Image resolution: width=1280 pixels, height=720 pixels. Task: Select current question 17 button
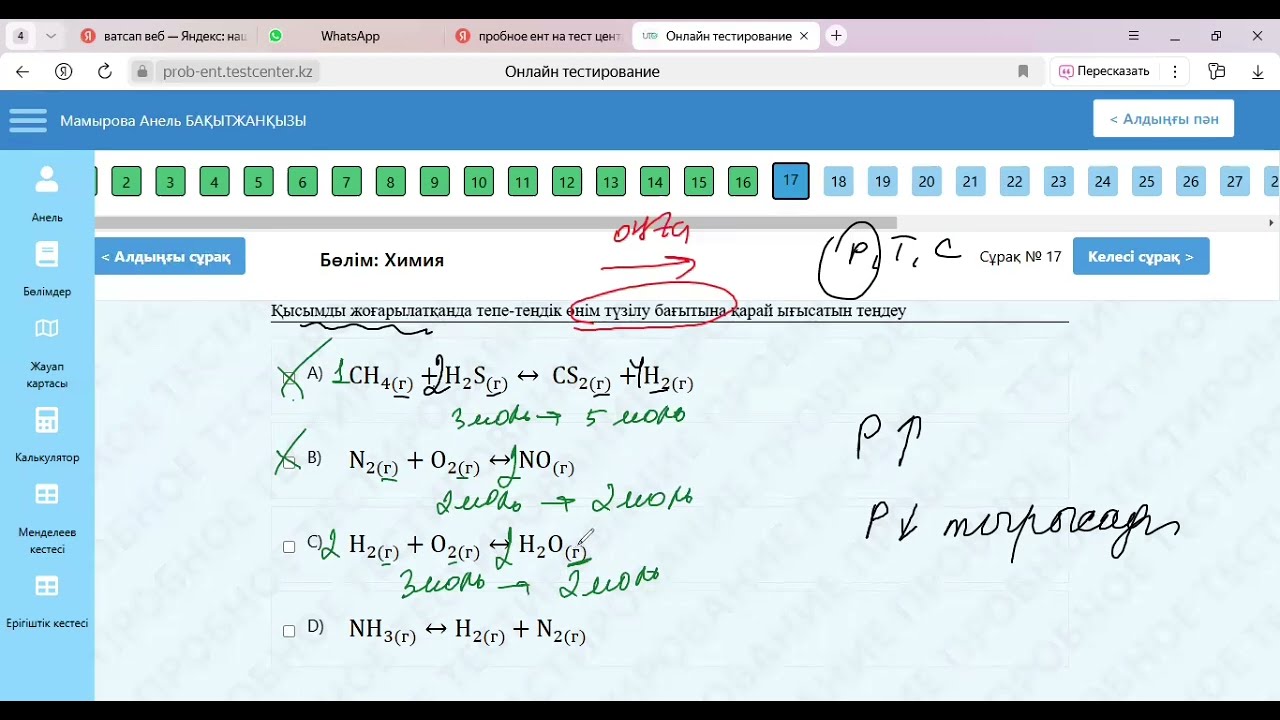click(790, 181)
